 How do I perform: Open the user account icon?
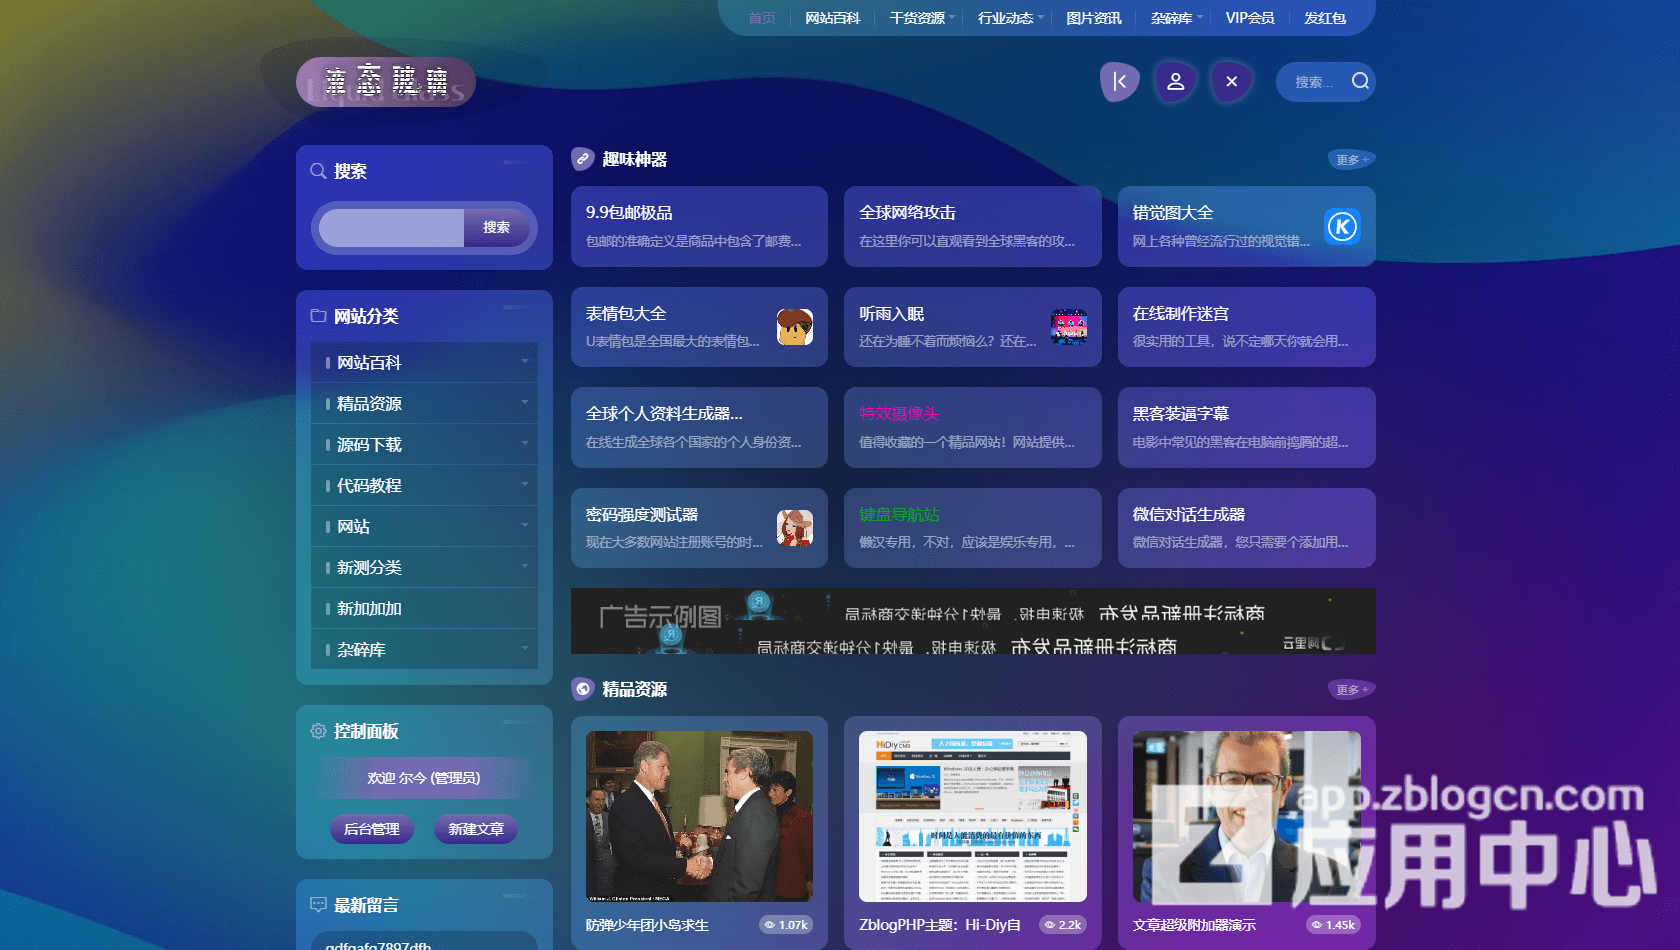tap(1176, 82)
